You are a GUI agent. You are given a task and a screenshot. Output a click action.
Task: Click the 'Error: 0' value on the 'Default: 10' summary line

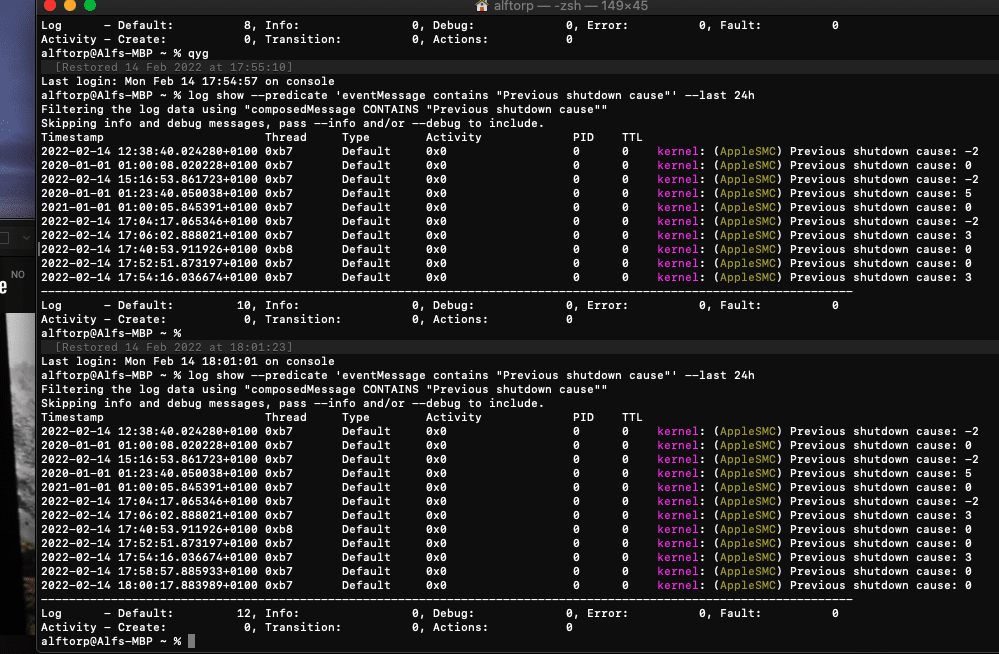click(x=646, y=305)
